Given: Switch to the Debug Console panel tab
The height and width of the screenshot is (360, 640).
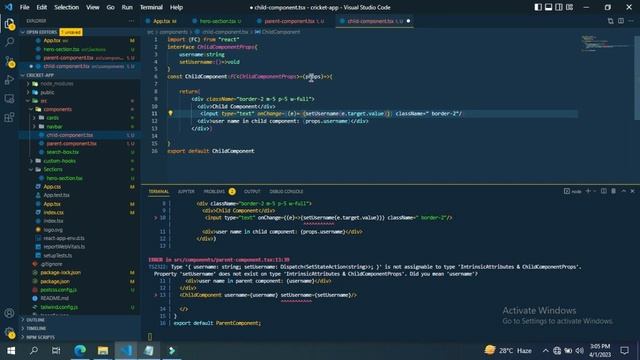Looking at the screenshot, I should coord(286,191).
